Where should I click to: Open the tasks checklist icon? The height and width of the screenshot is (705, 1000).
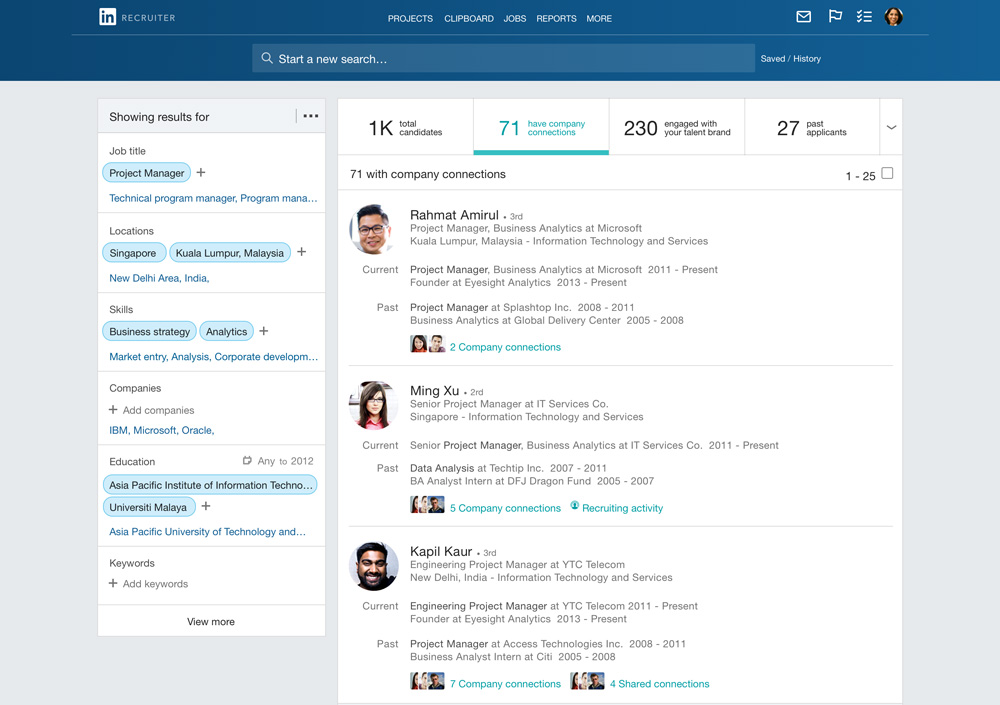pos(865,16)
